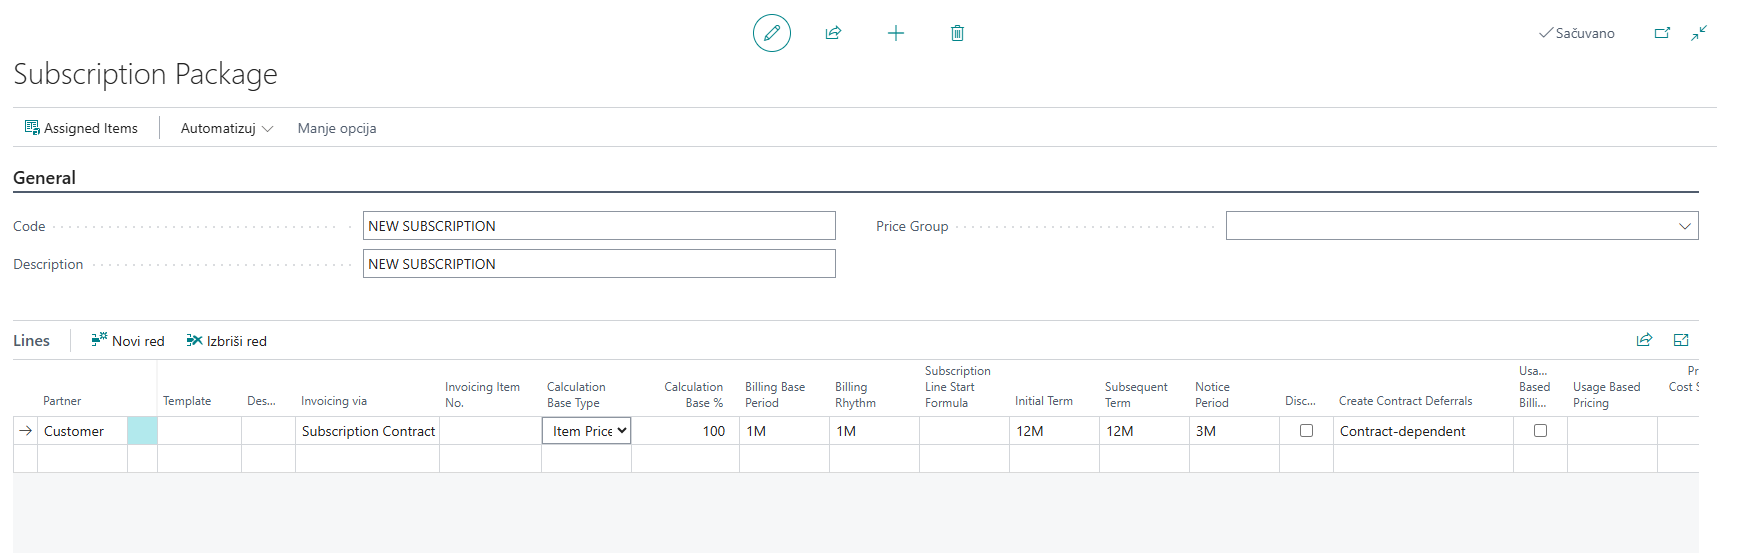Select the Create Contract Deferrals cell

[1421, 431]
